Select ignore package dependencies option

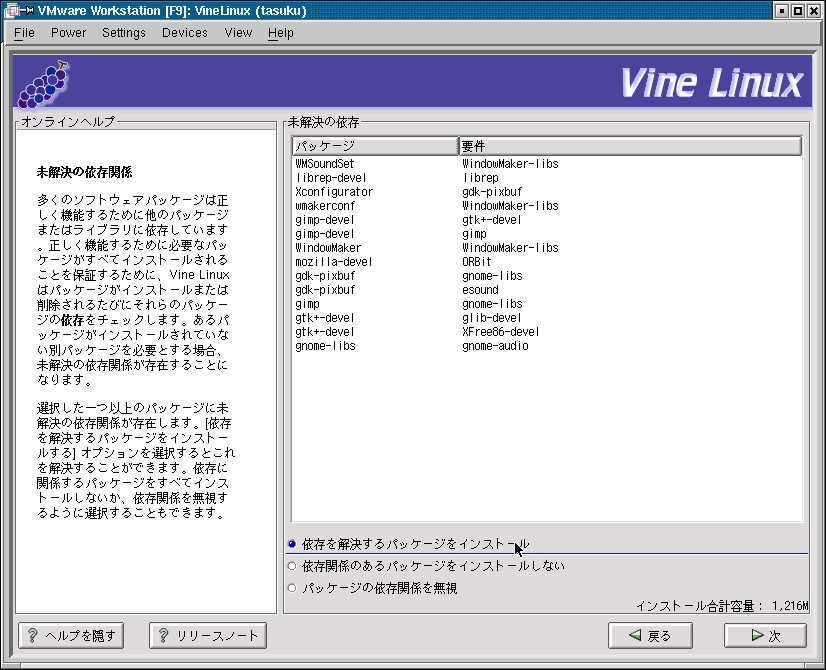[x=292, y=588]
